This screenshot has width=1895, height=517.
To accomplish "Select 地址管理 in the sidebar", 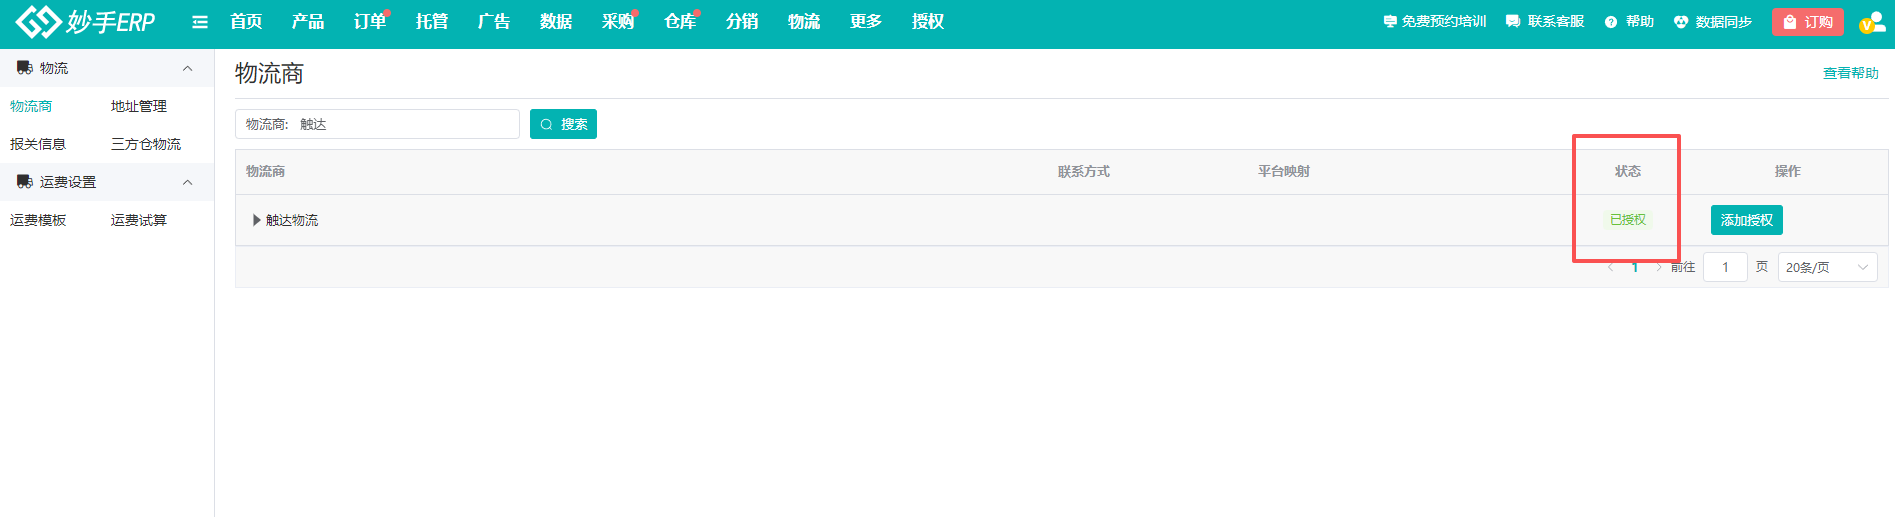I will pyautogui.click(x=139, y=106).
